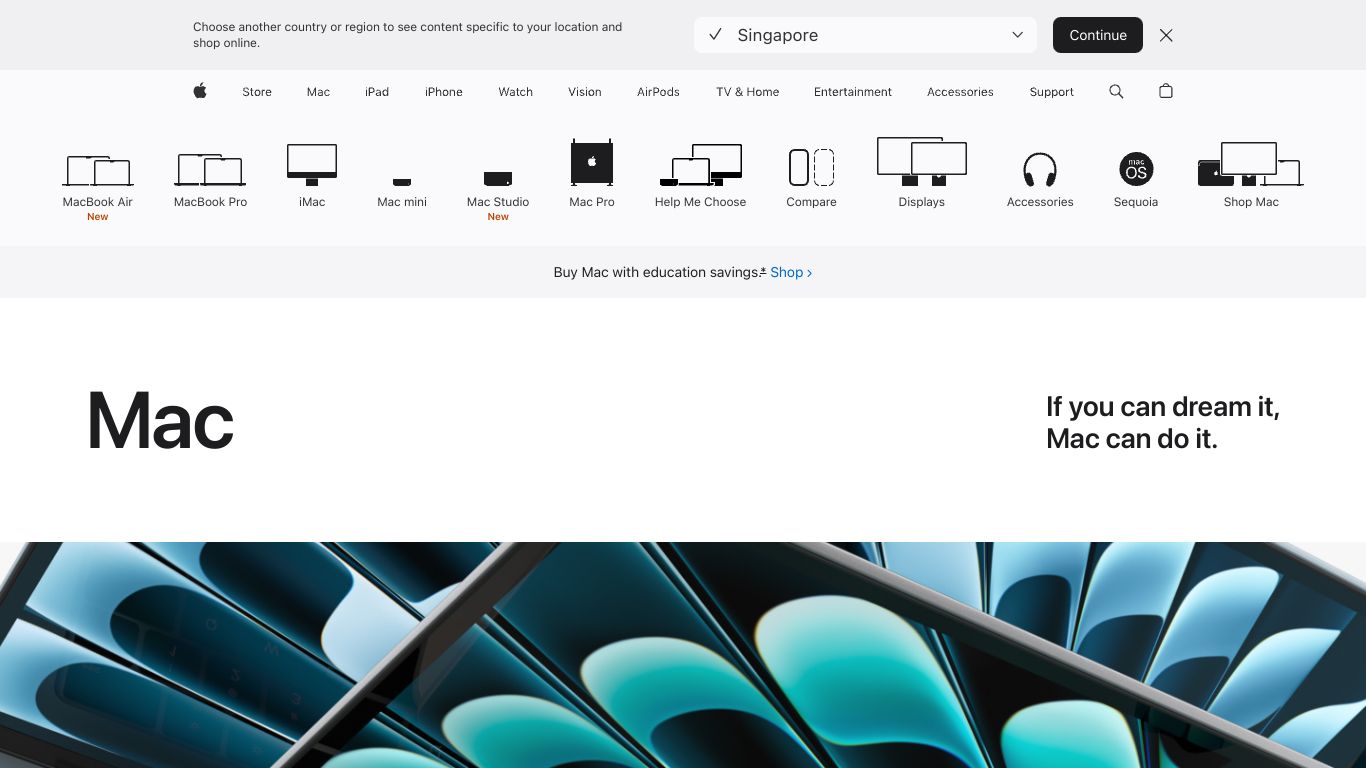Viewport: 1366px width, 768px height.
Task: Expand the Singapore region dropdown
Action: pos(865,35)
